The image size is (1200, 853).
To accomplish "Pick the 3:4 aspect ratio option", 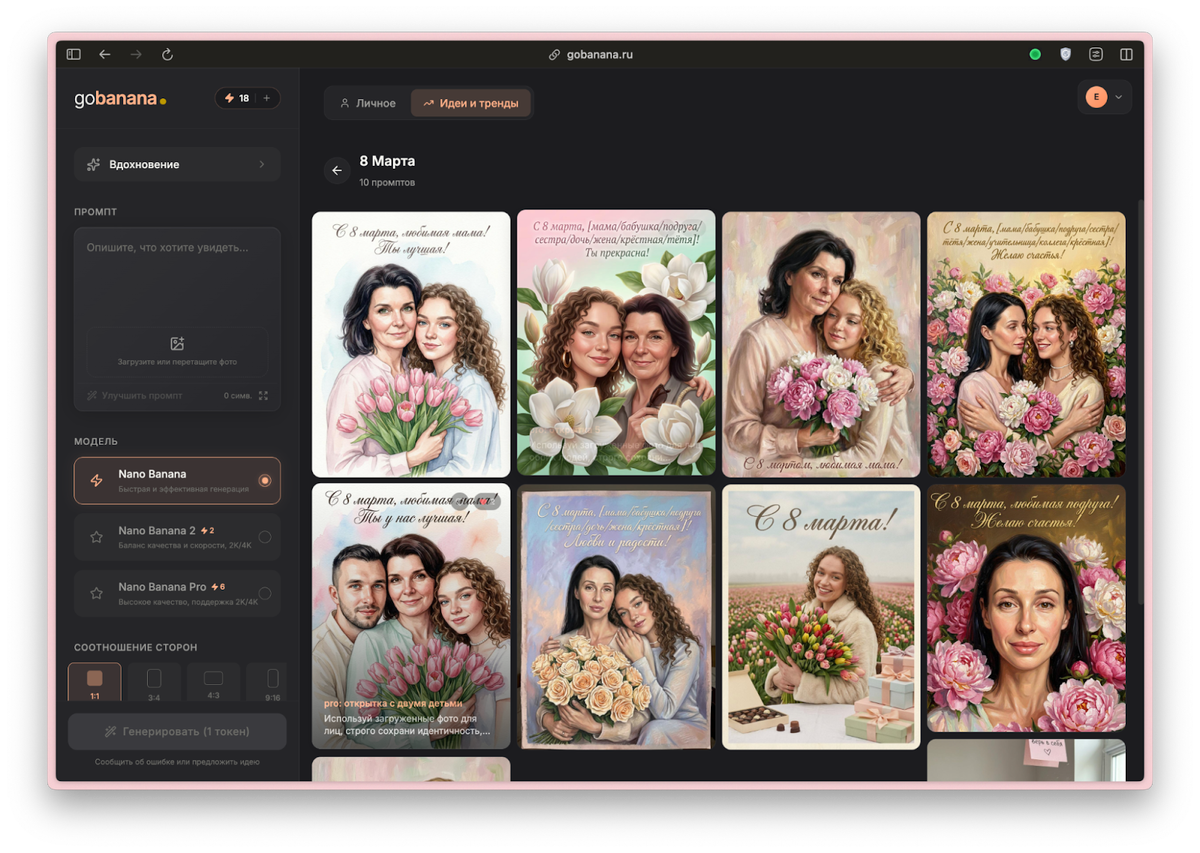I will tap(154, 684).
